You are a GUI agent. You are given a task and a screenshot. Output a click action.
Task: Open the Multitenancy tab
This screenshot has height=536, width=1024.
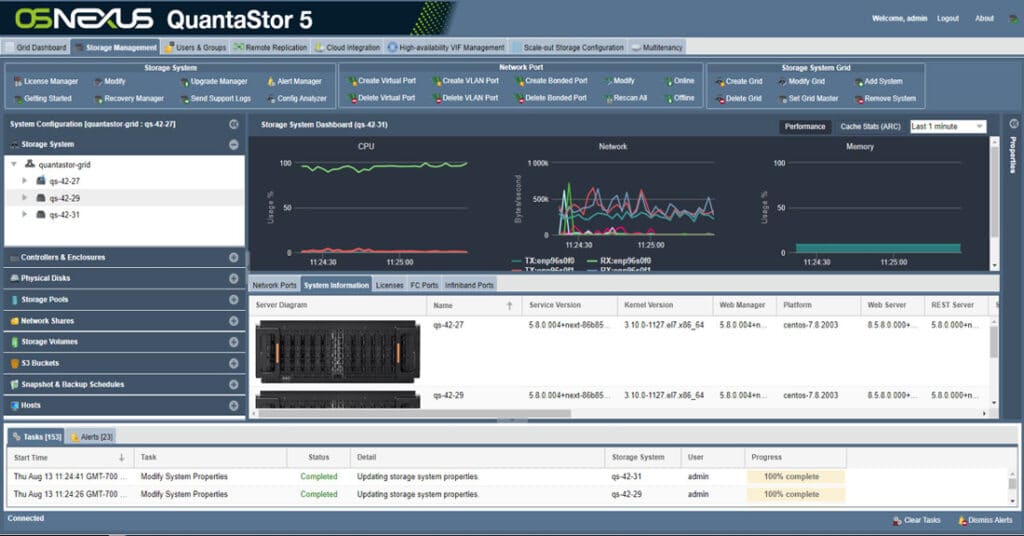point(657,48)
